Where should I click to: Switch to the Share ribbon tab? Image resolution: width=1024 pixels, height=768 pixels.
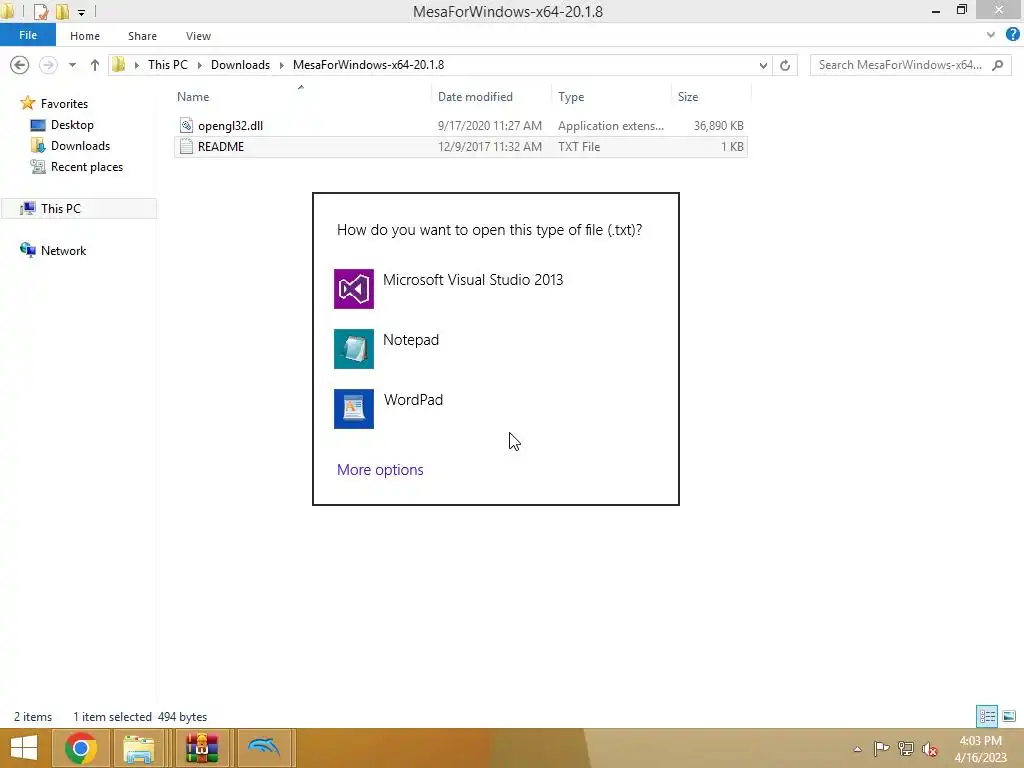tap(142, 36)
